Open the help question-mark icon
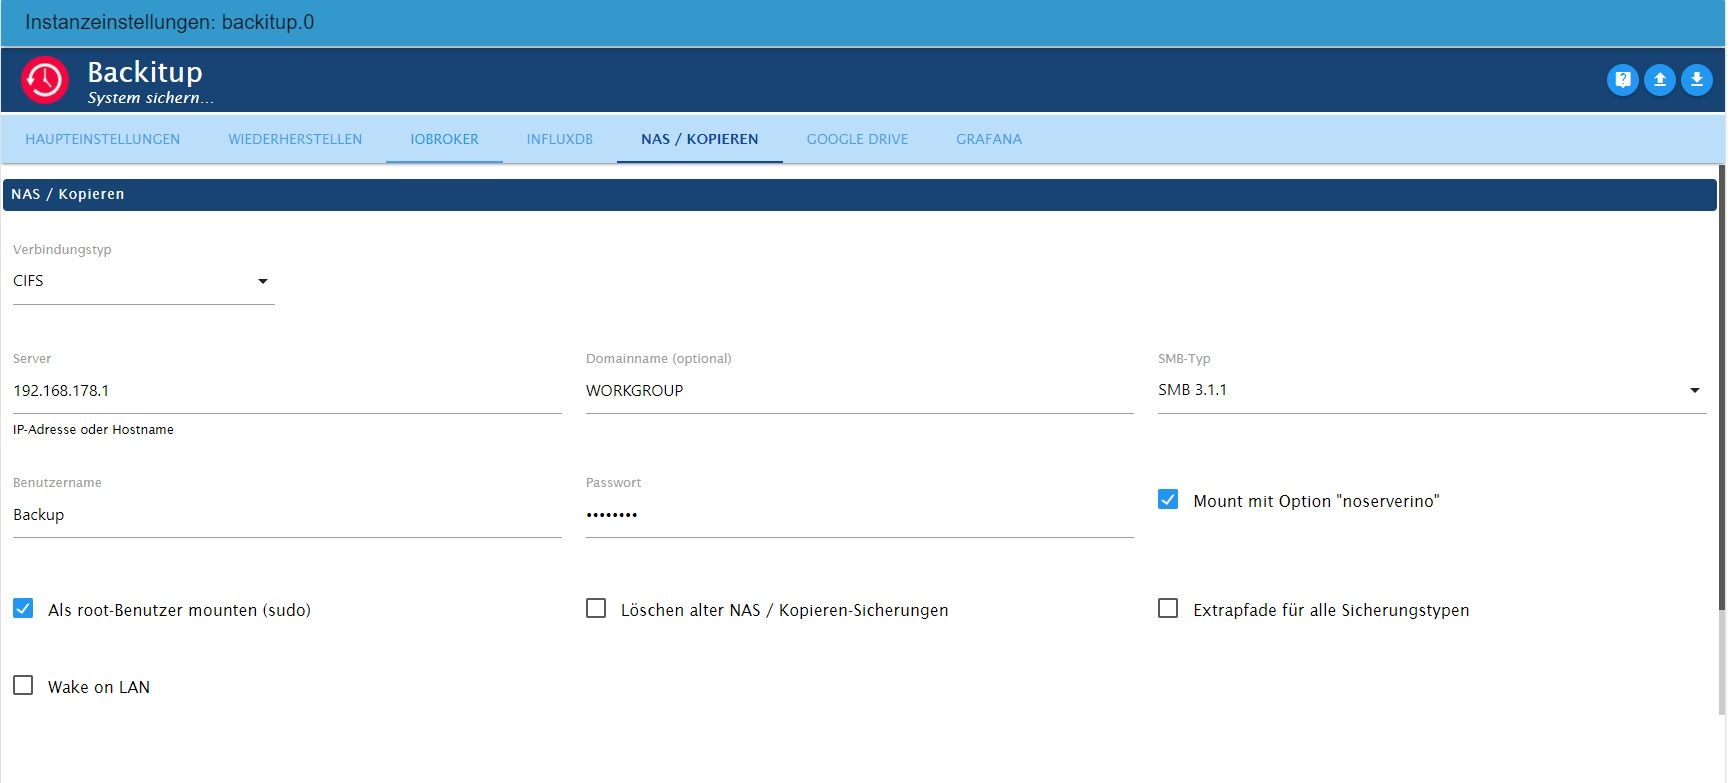 point(1623,80)
